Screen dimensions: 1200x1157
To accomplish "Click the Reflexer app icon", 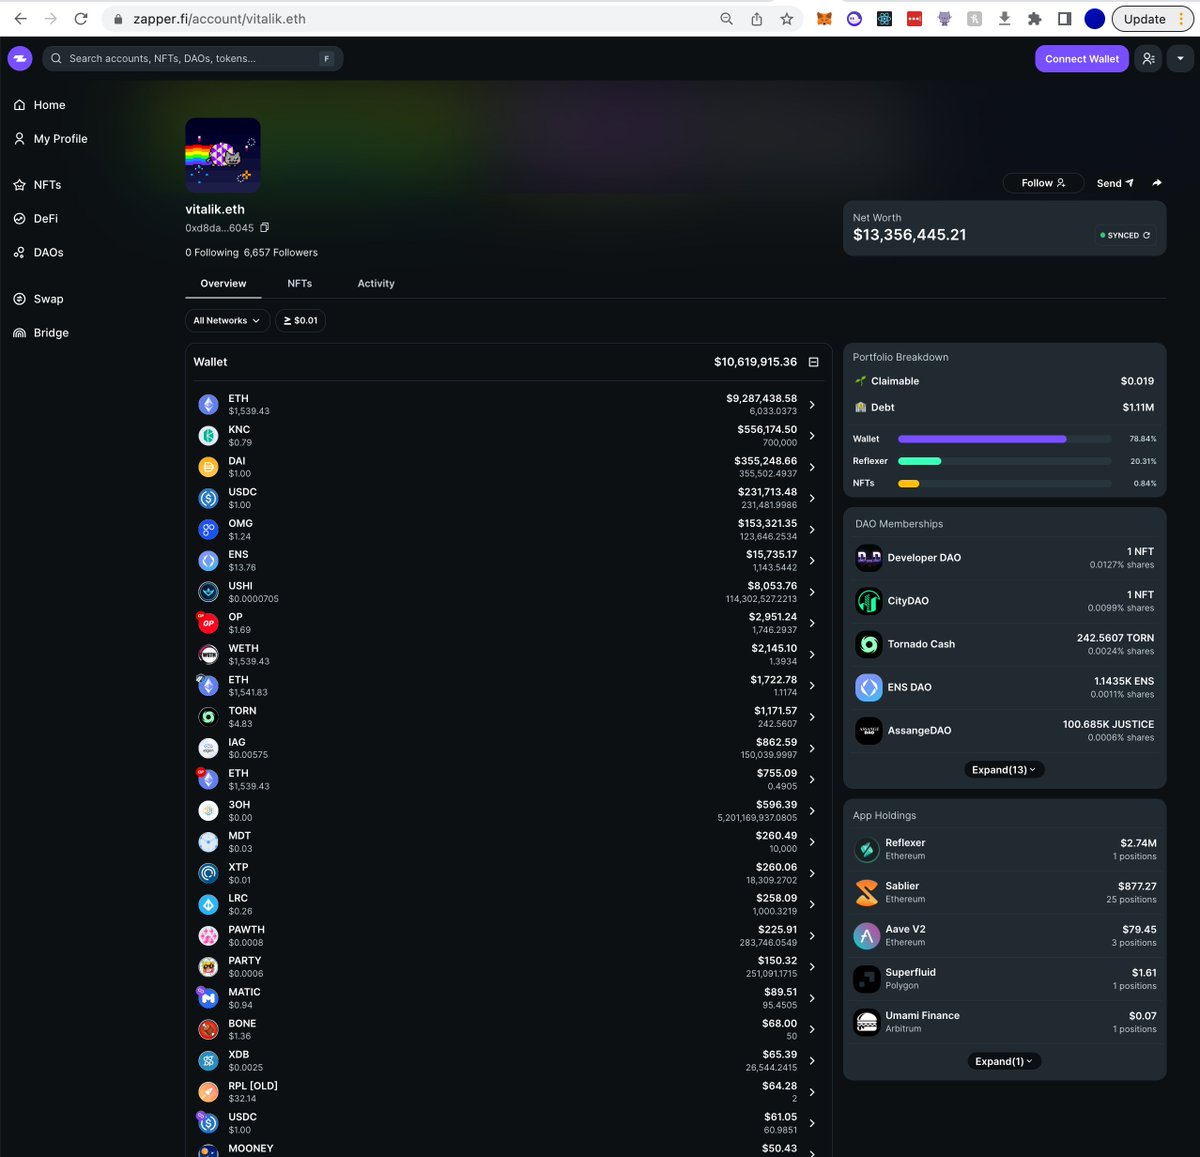I will [x=866, y=849].
